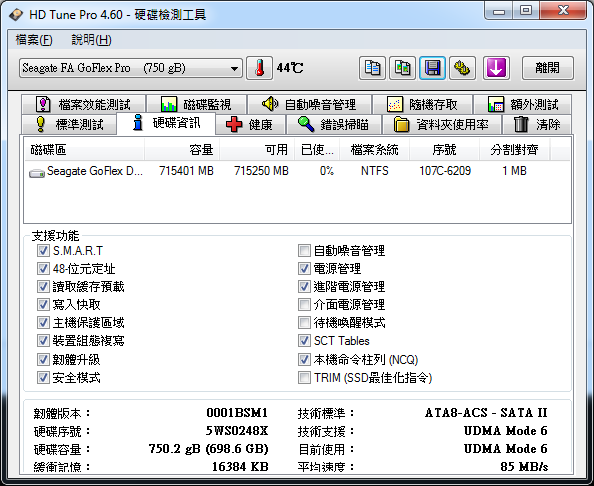Switch to the 資料夾使用率 tab

442,124
